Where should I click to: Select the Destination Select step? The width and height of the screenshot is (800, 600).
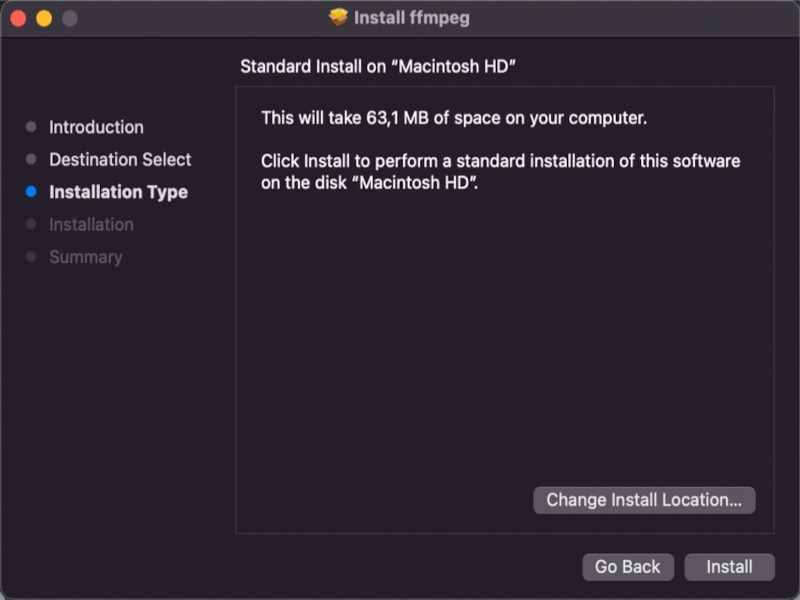coord(121,159)
